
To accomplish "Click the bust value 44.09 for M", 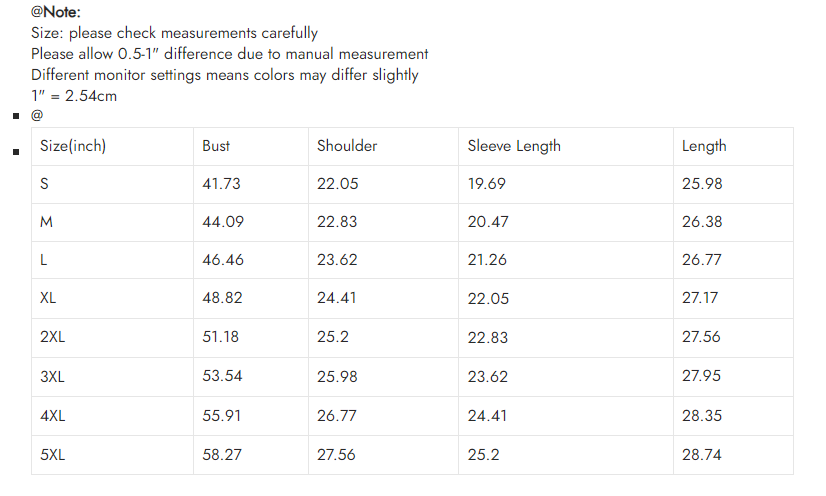I will (x=222, y=222).
